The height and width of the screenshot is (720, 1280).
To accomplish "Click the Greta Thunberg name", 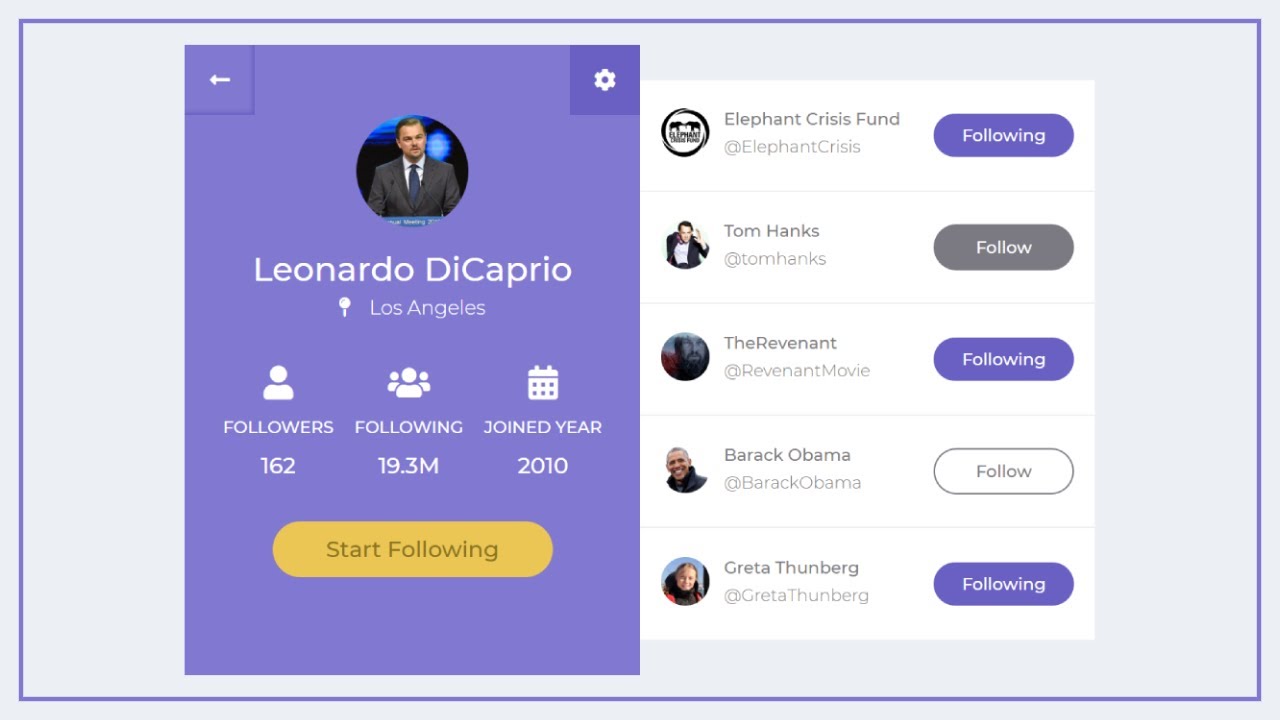I will pos(791,567).
